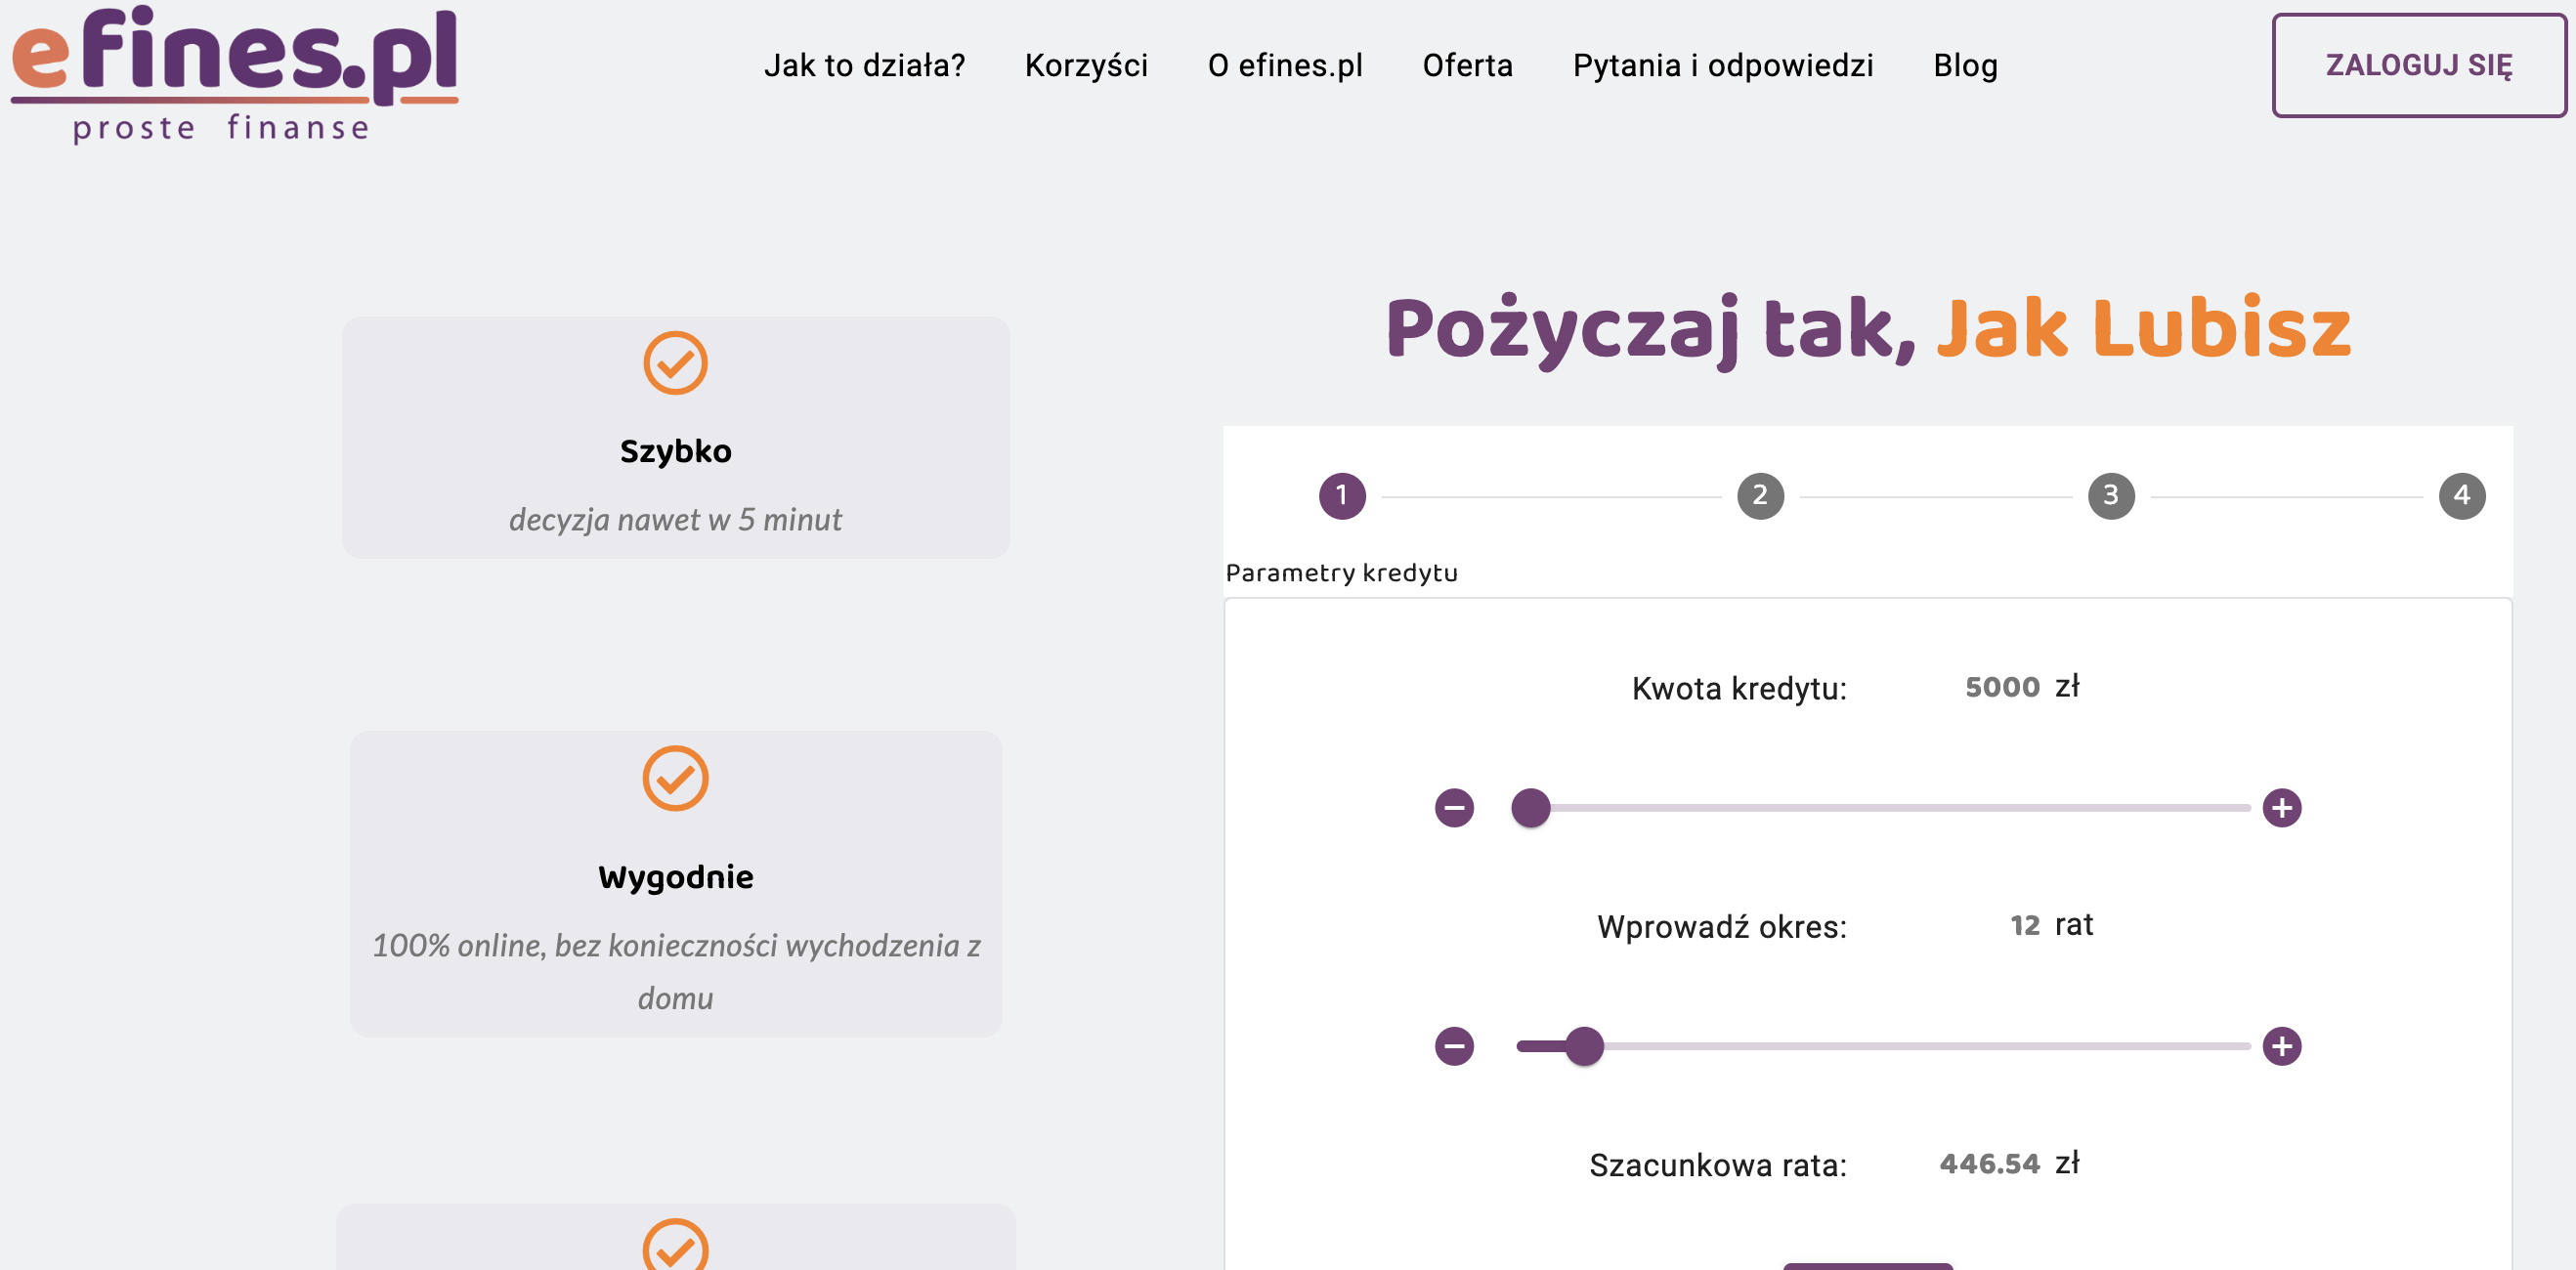Image resolution: width=2576 pixels, height=1270 pixels.
Task: Go to step 2 circle
Action: (1760, 496)
